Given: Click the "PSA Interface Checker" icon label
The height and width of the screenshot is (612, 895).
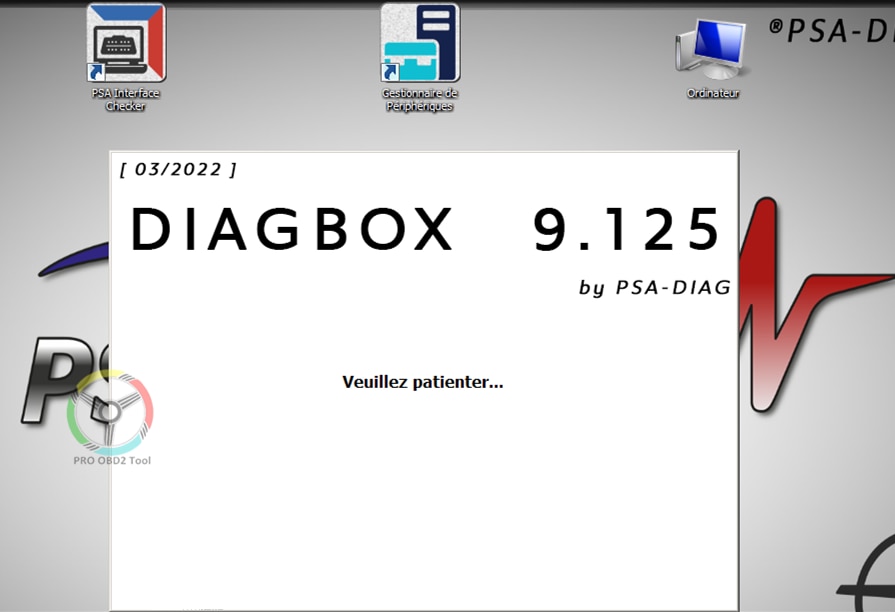Looking at the screenshot, I should coord(126,99).
